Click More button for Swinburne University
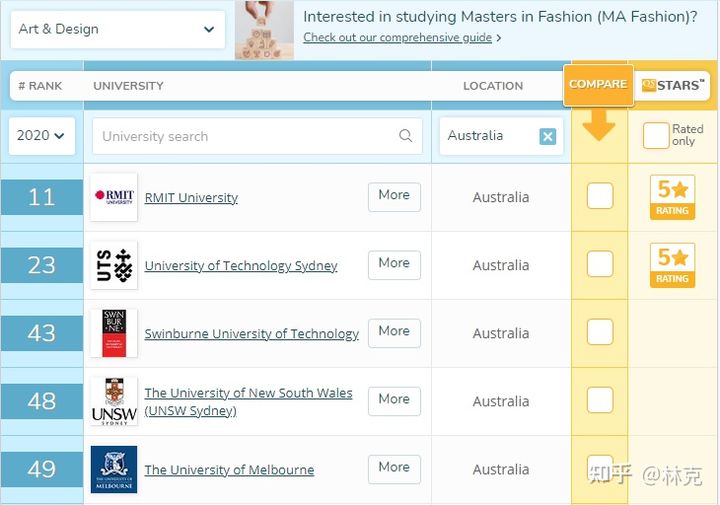 pyautogui.click(x=394, y=333)
